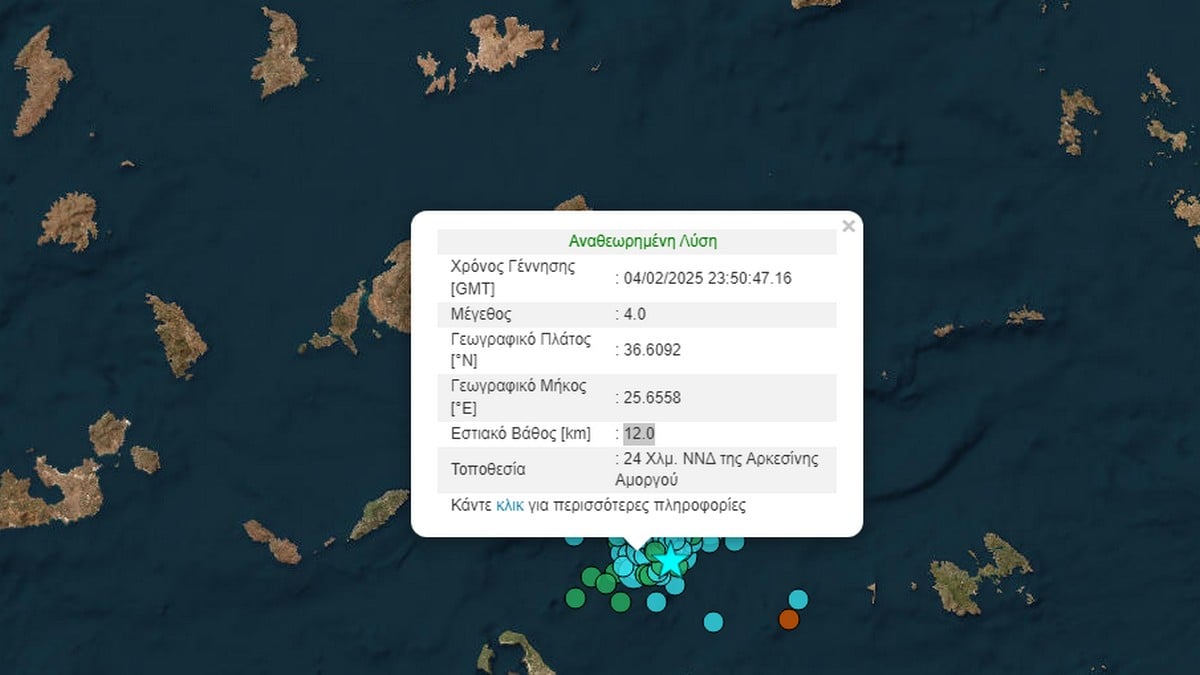Select the cyan marker right of the lowest green marker

tap(656, 601)
